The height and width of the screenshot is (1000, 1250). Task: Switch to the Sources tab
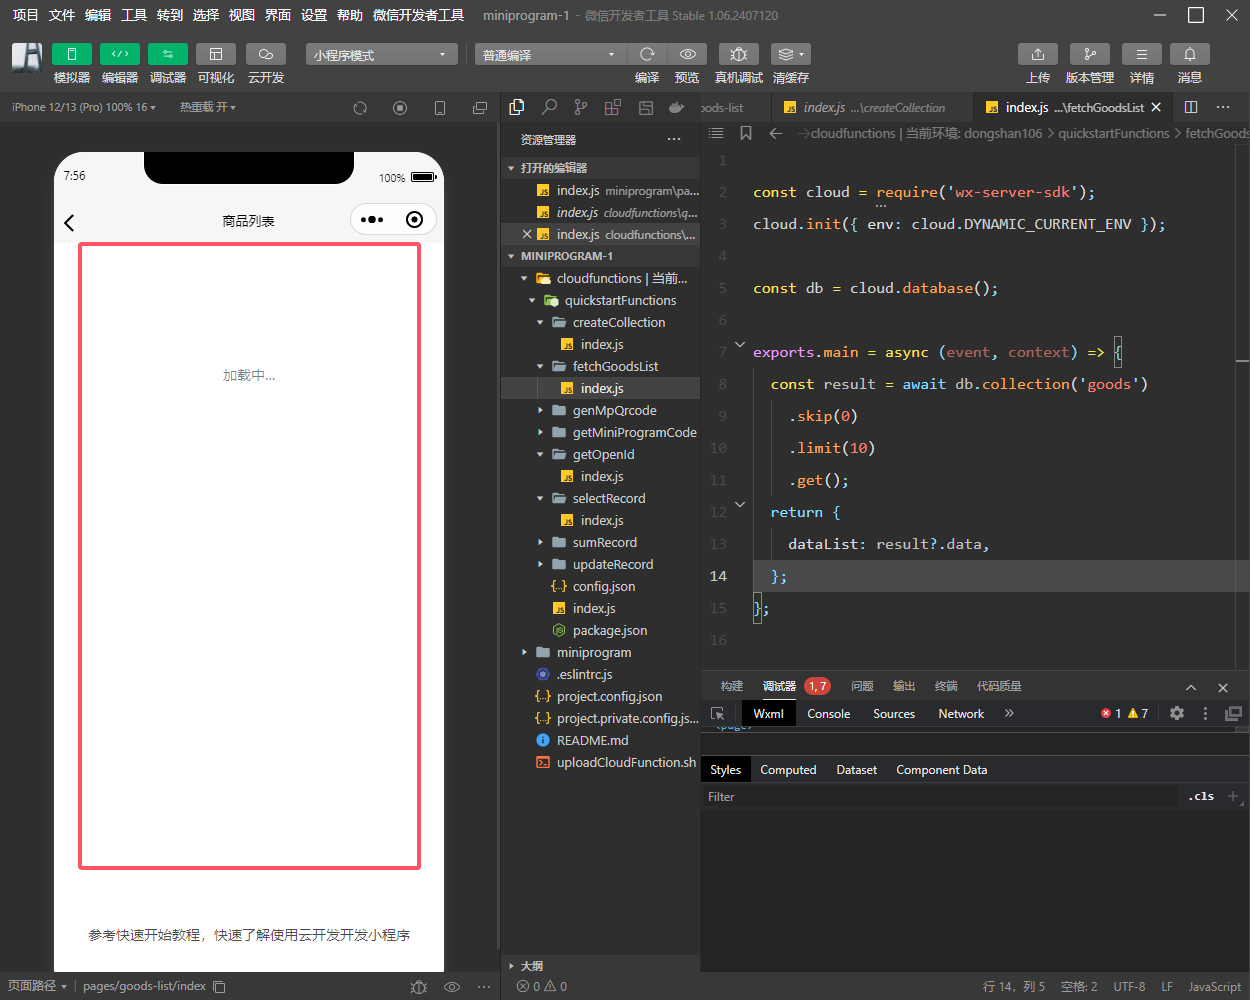[x=894, y=713]
